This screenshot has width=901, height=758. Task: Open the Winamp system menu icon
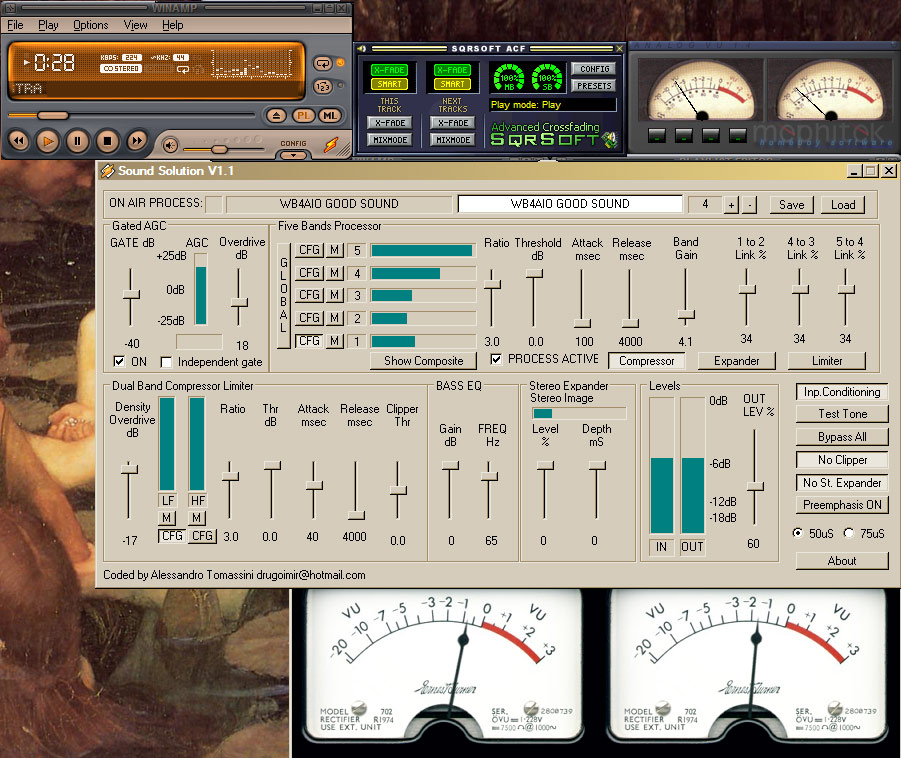(x=10, y=8)
